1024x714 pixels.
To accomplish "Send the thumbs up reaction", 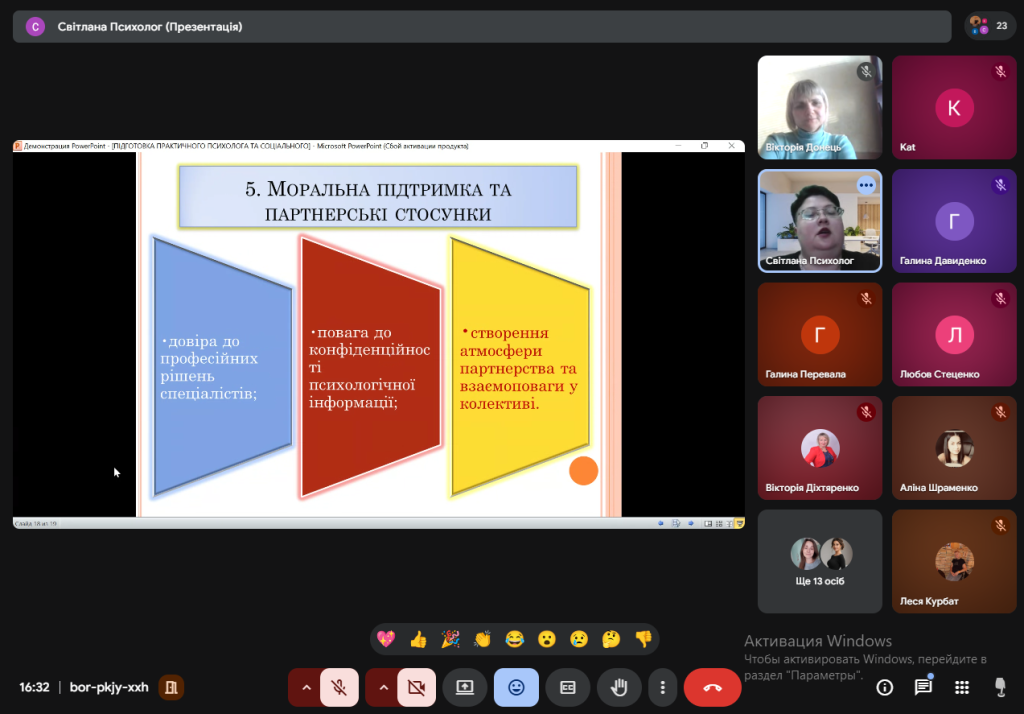I will [x=418, y=638].
